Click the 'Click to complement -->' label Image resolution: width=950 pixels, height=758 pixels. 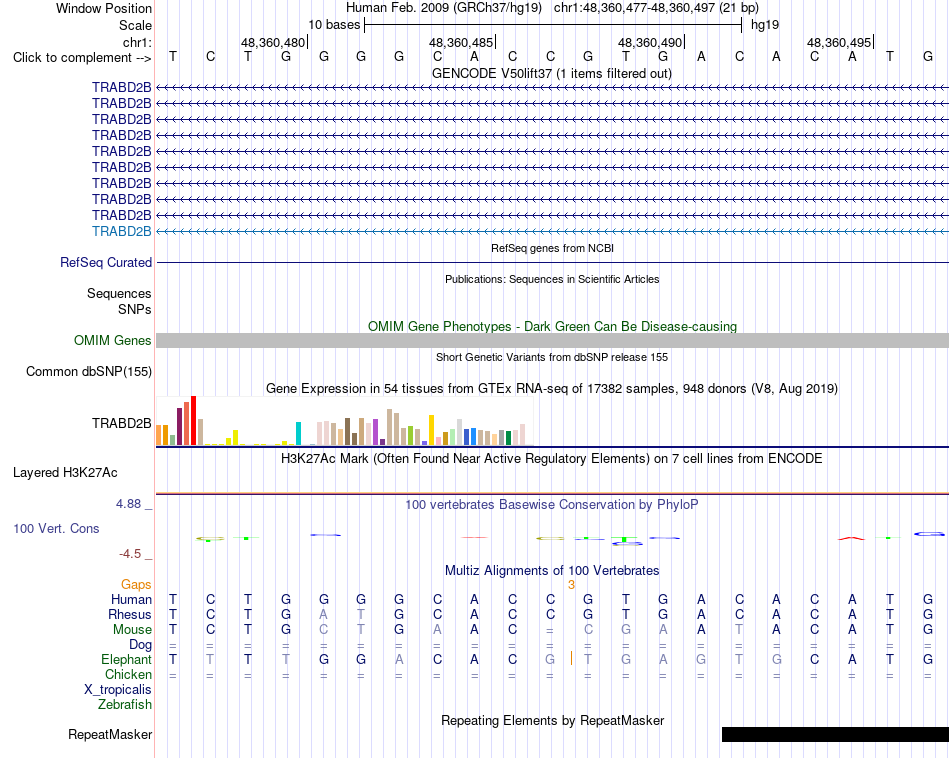(x=82, y=58)
